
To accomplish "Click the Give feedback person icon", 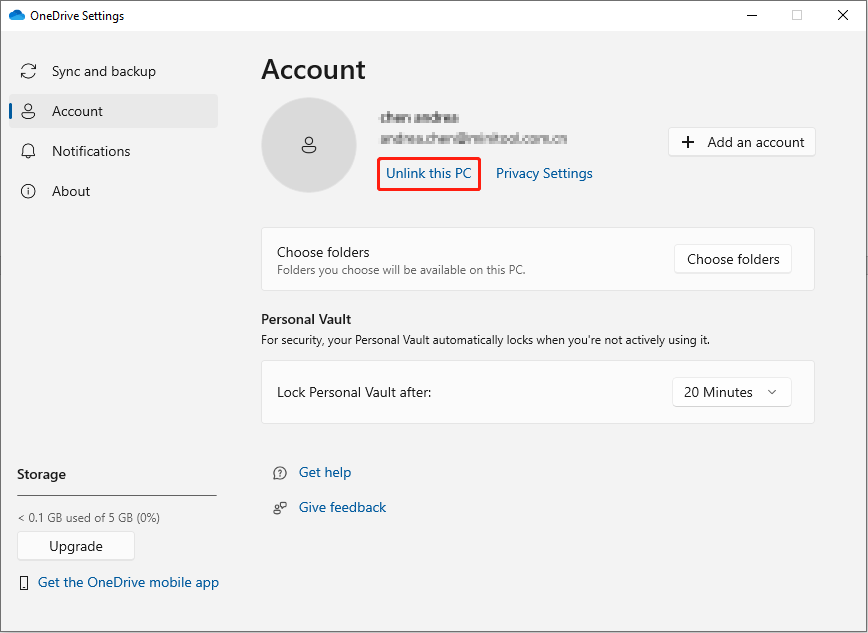I will pyautogui.click(x=280, y=508).
